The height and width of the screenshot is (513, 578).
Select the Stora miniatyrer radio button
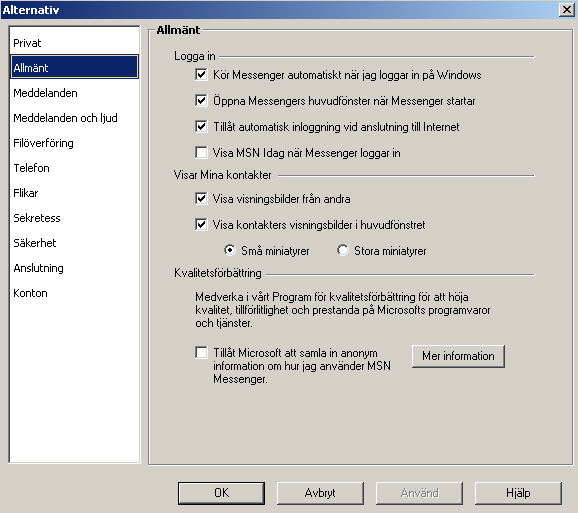pyautogui.click(x=343, y=251)
